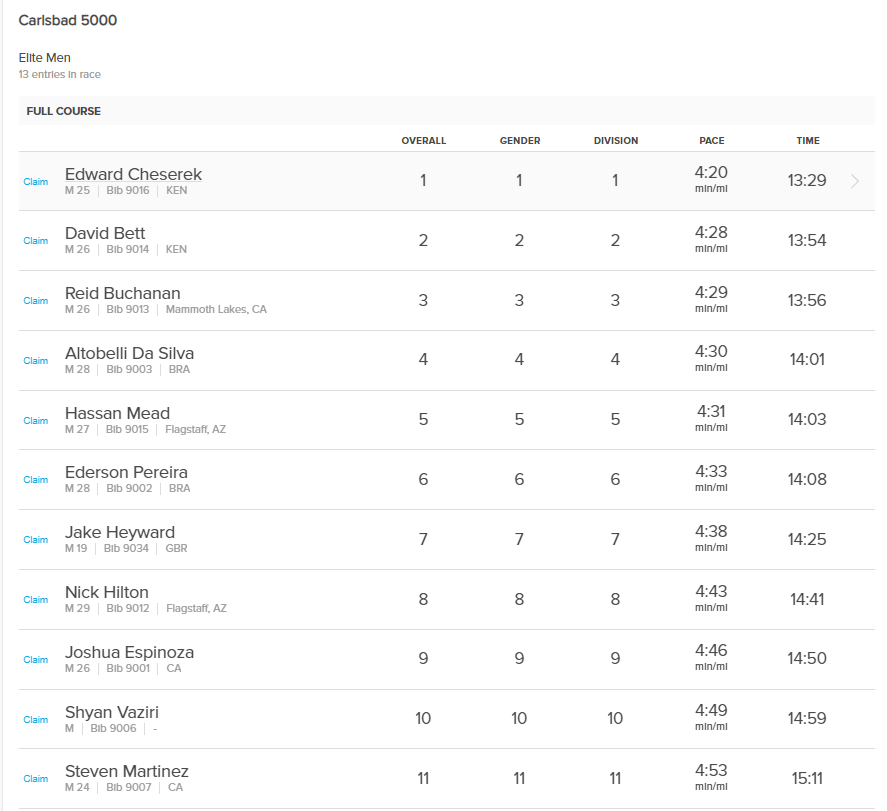Open Altobelli Da Silva's result details
This screenshot has height=811, width=887.
coord(130,353)
